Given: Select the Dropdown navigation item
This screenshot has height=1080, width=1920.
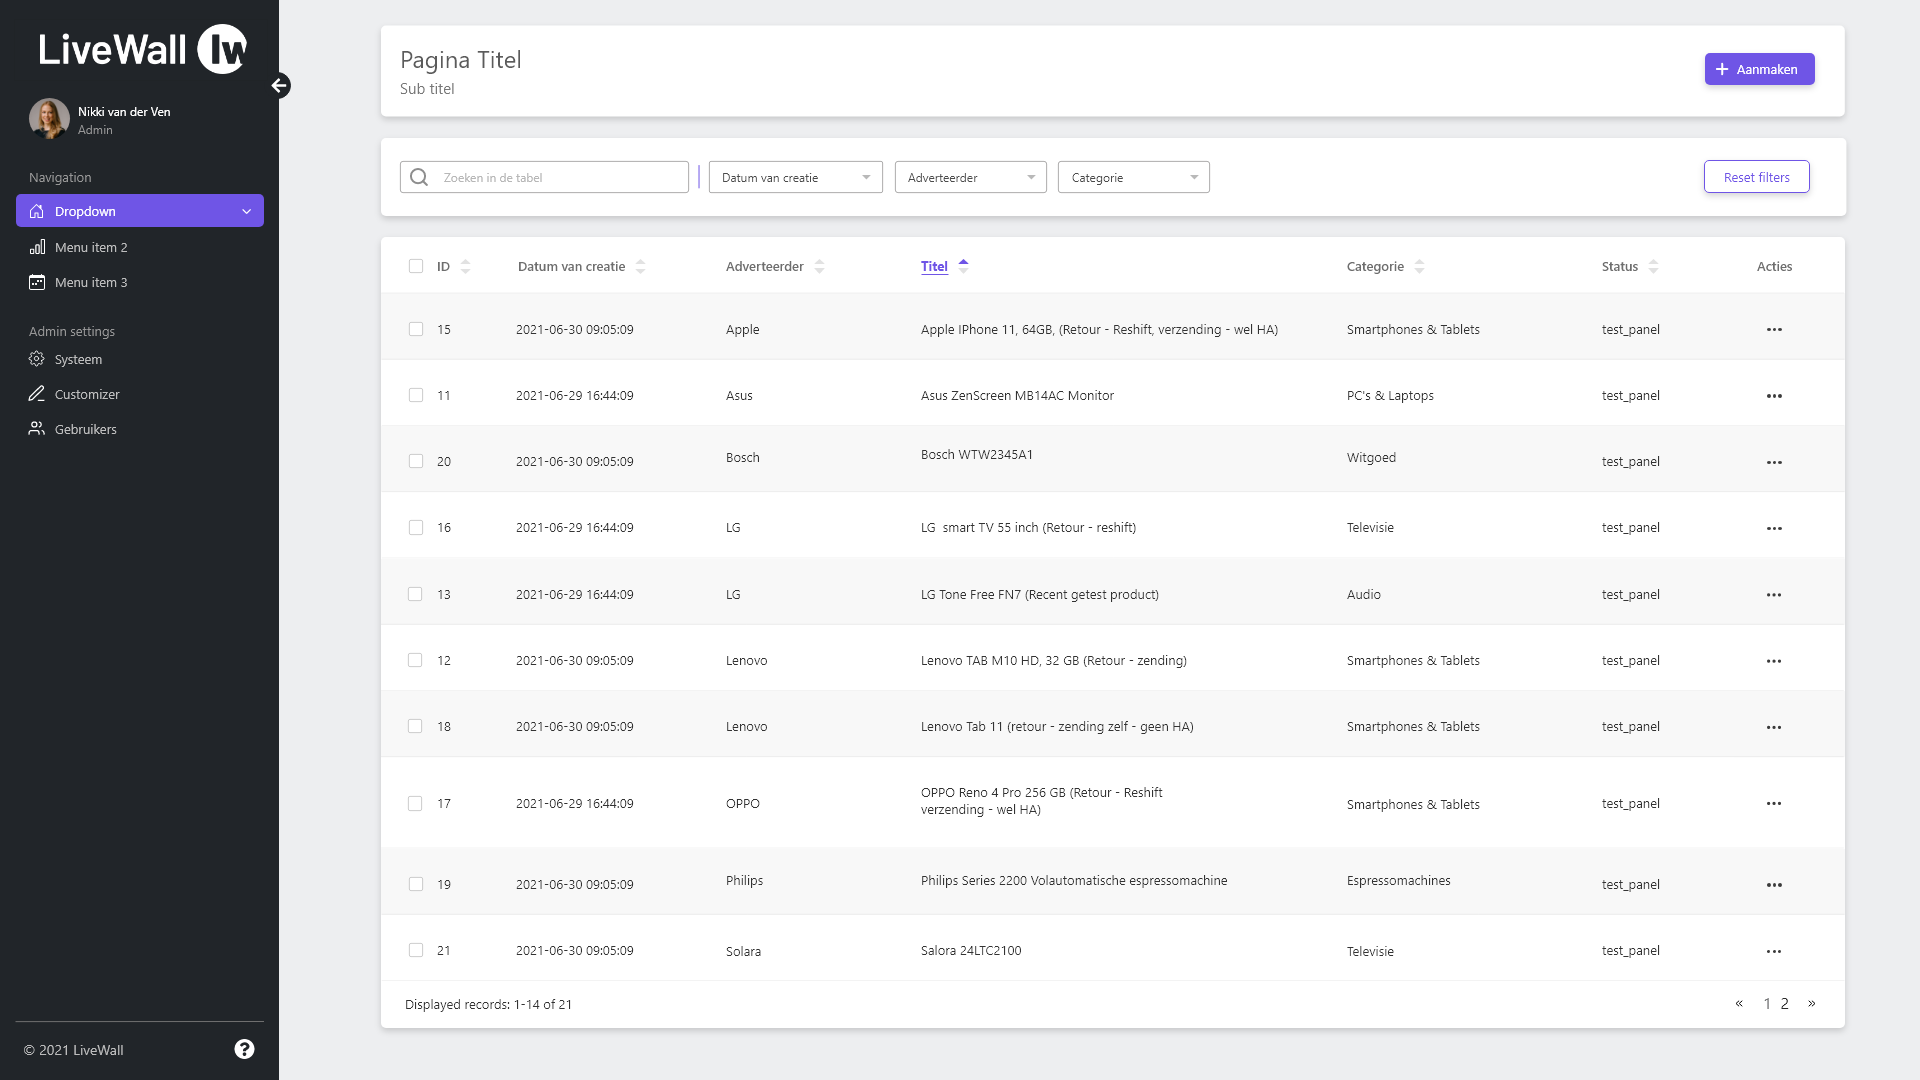Looking at the screenshot, I should point(140,211).
